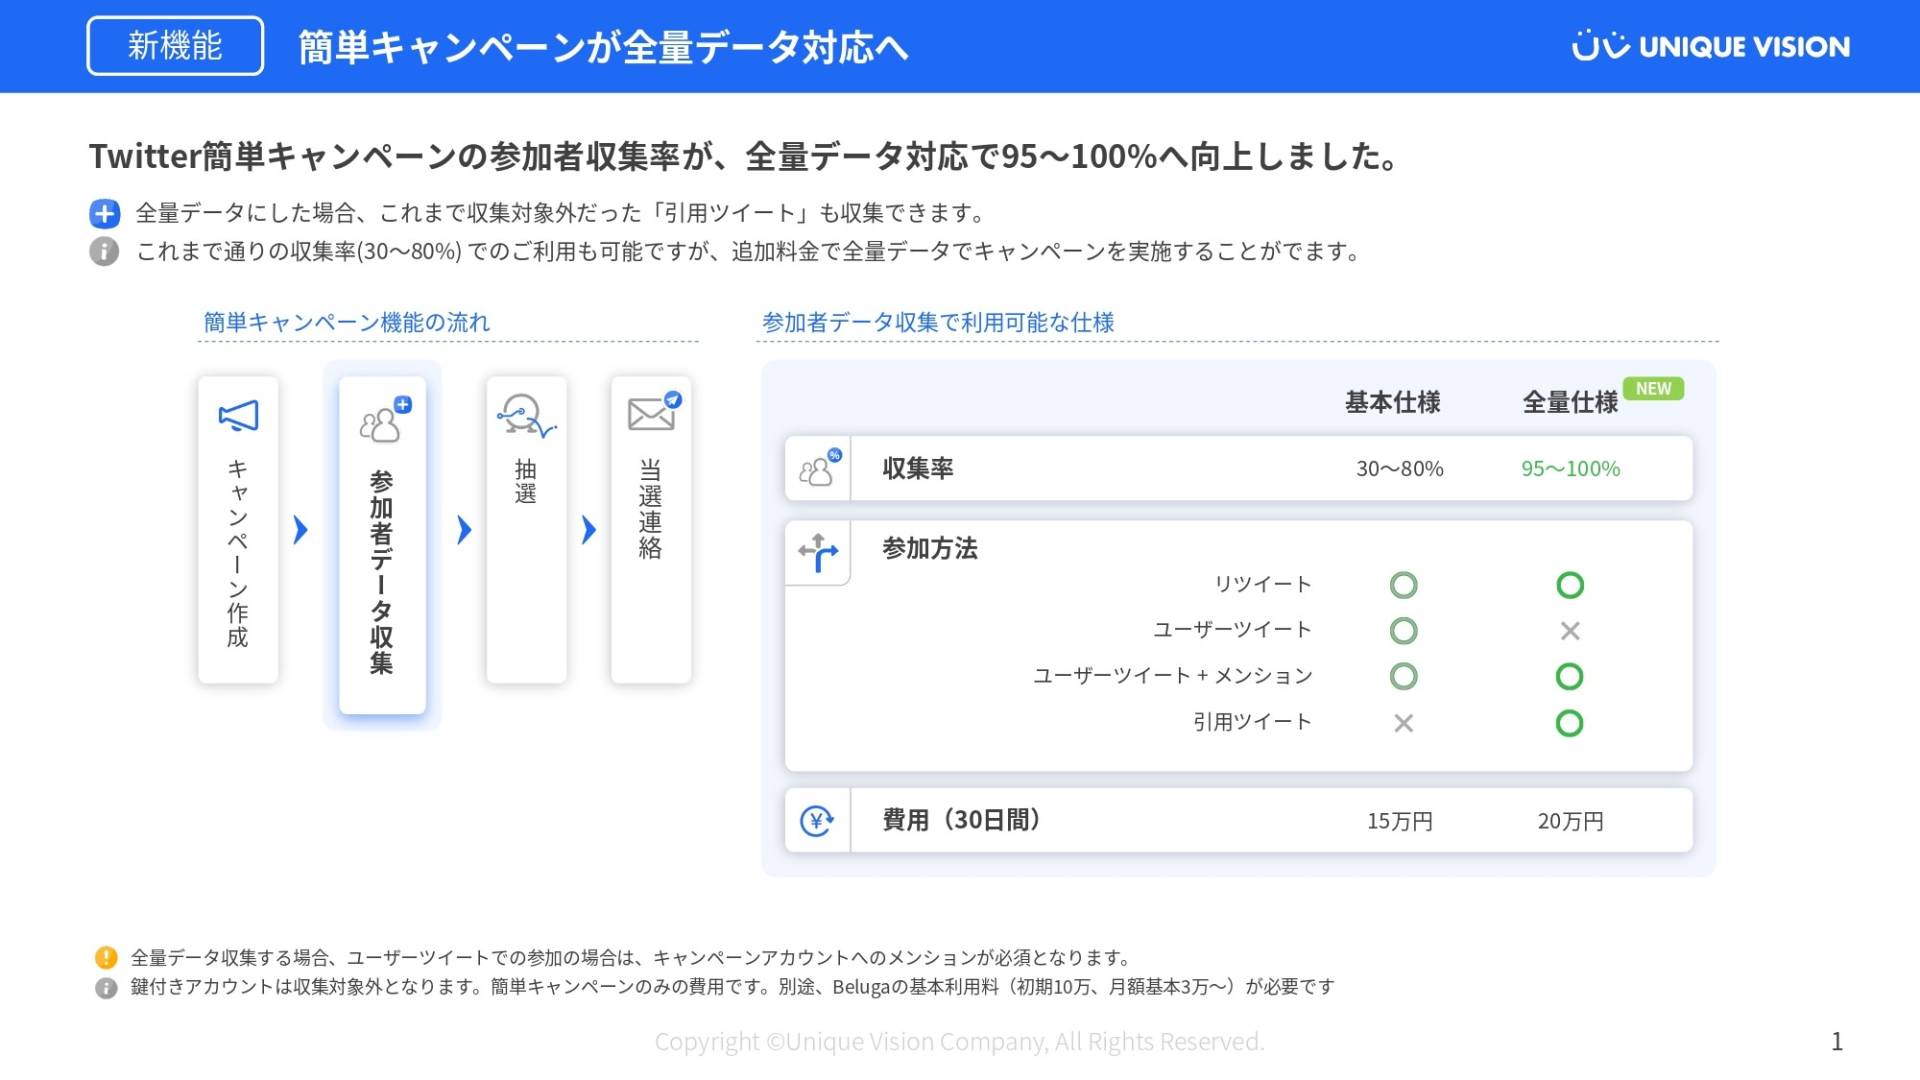Viewport: 1920px width, 1080px height.
Task: Click the blue plus icon beside 全量データにした場合
Action: [x=104, y=213]
